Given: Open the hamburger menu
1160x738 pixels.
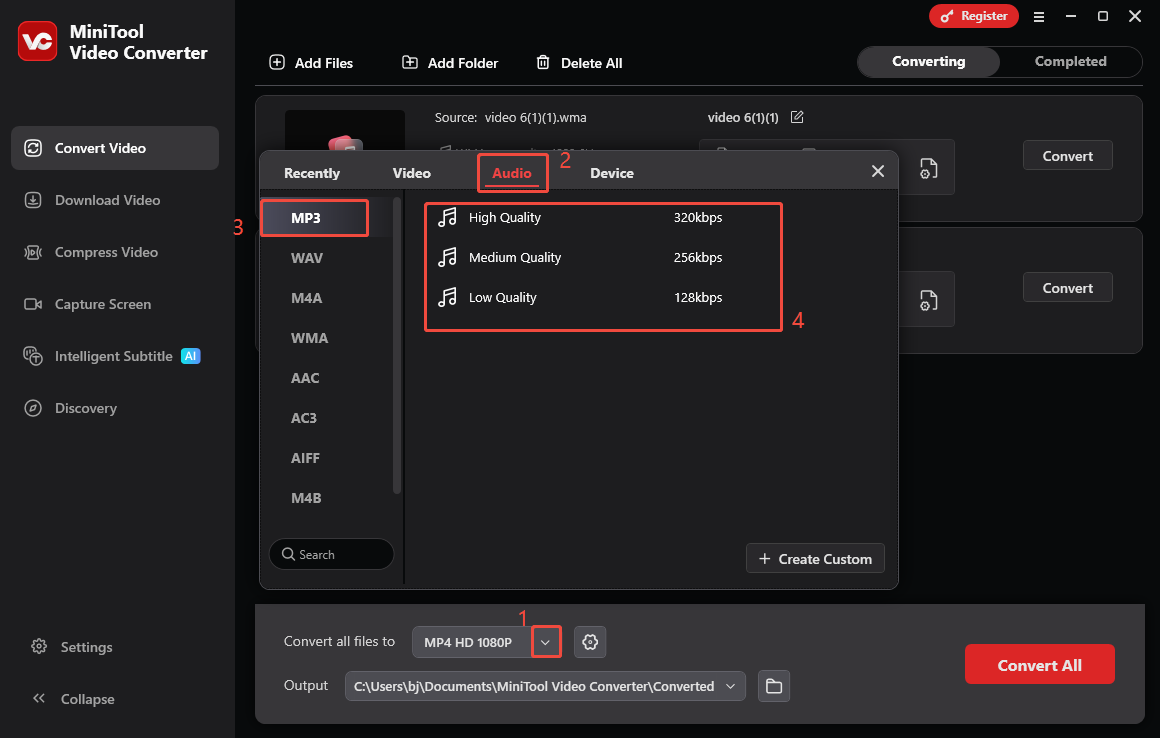Looking at the screenshot, I should pyautogui.click(x=1039, y=16).
